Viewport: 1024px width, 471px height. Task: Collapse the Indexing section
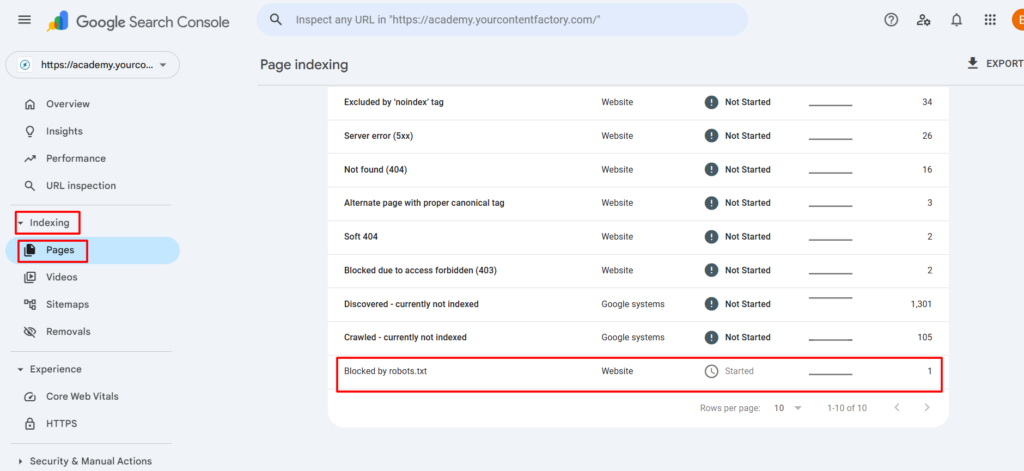click(20, 223)
